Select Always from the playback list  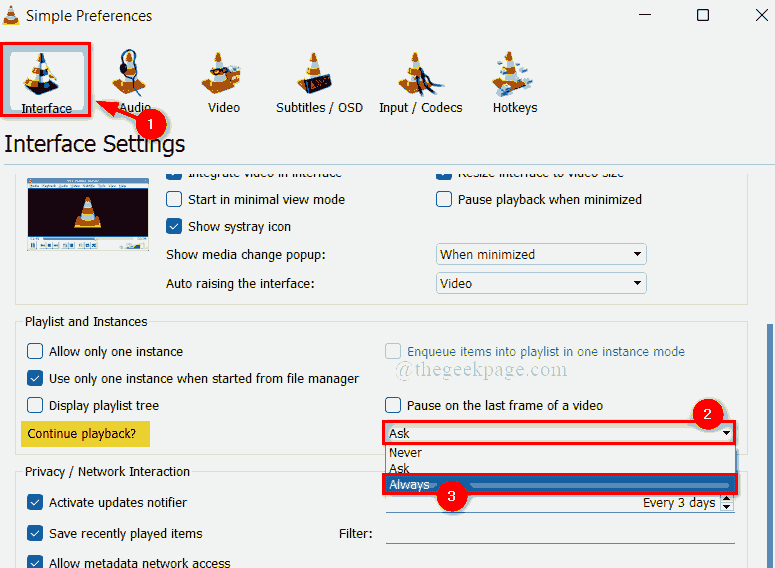point(410,485)
